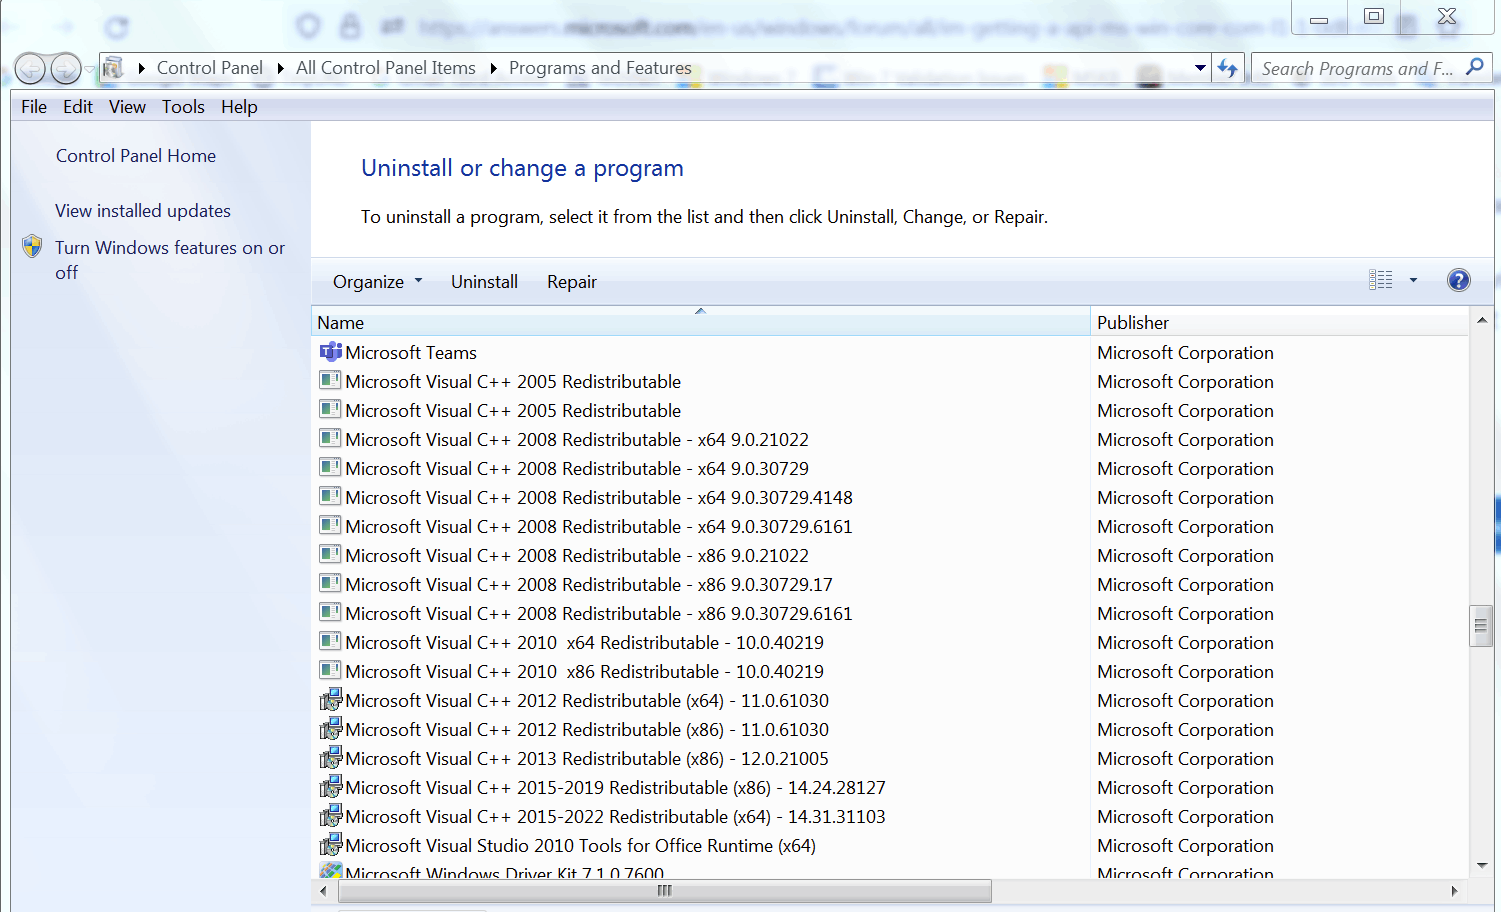Click icon of Visual C++ 2008 x86 9.0.30729.17
Image resolution: width=1501 pixels, height=912 pixels.
(331, 583)
